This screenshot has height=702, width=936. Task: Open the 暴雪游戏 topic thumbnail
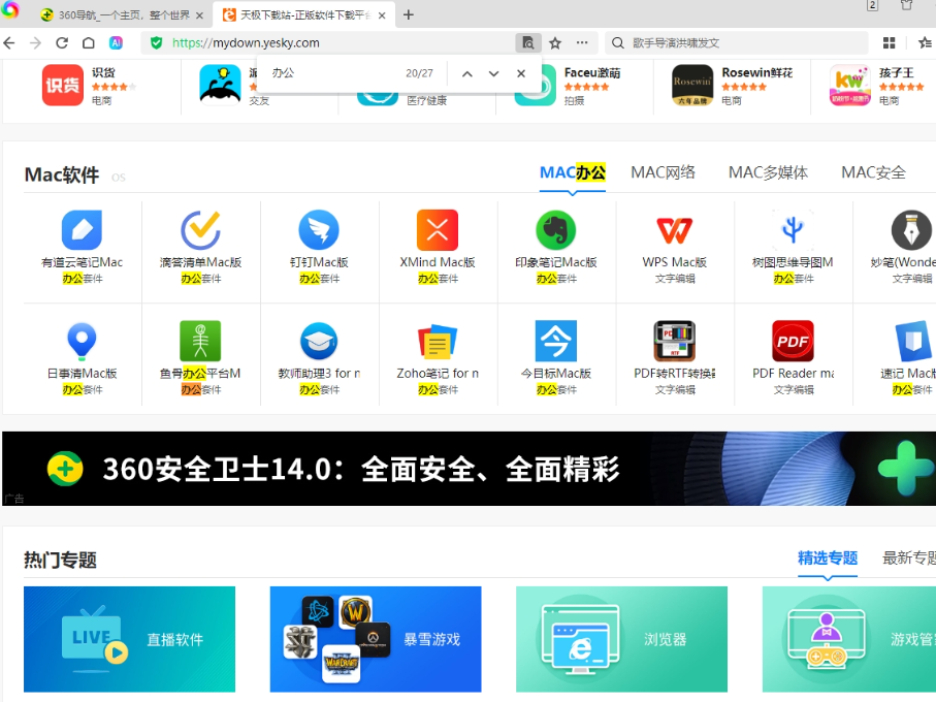click(375, 639)
